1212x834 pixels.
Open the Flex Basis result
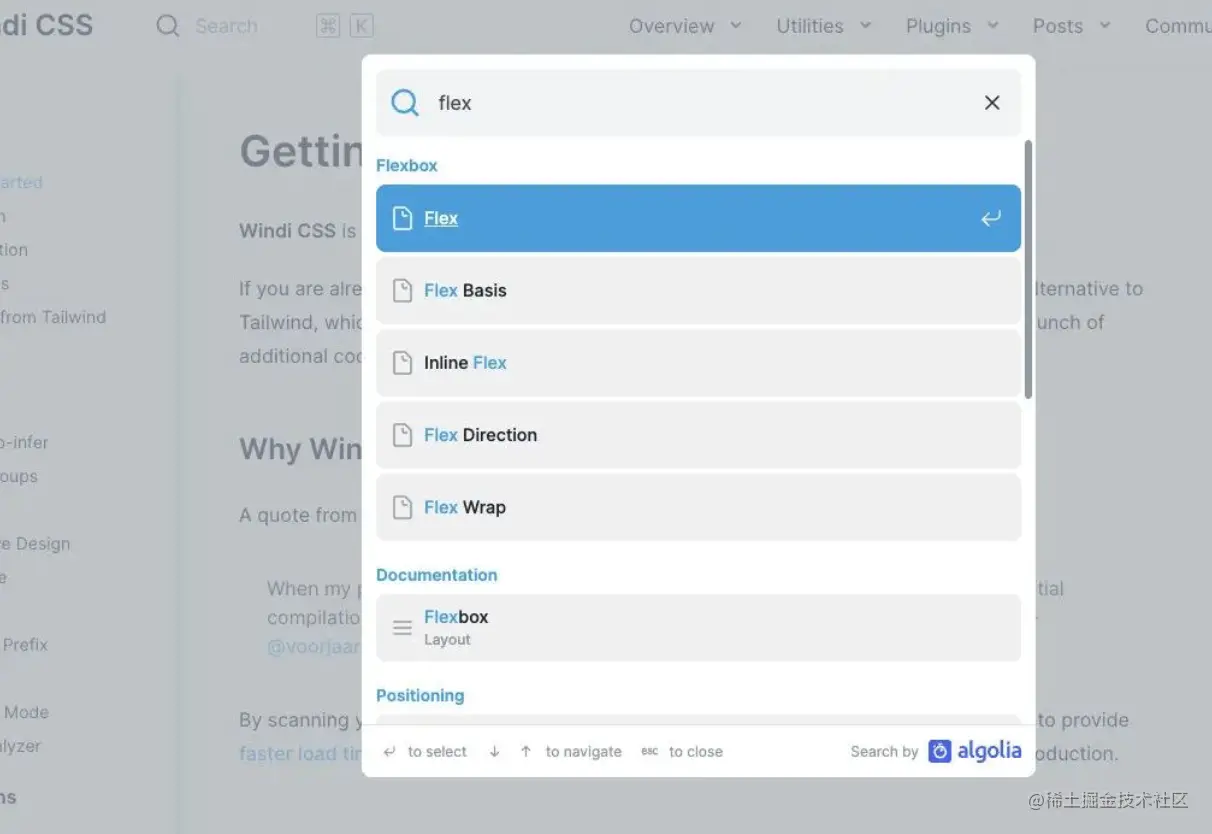coord(698,290)
